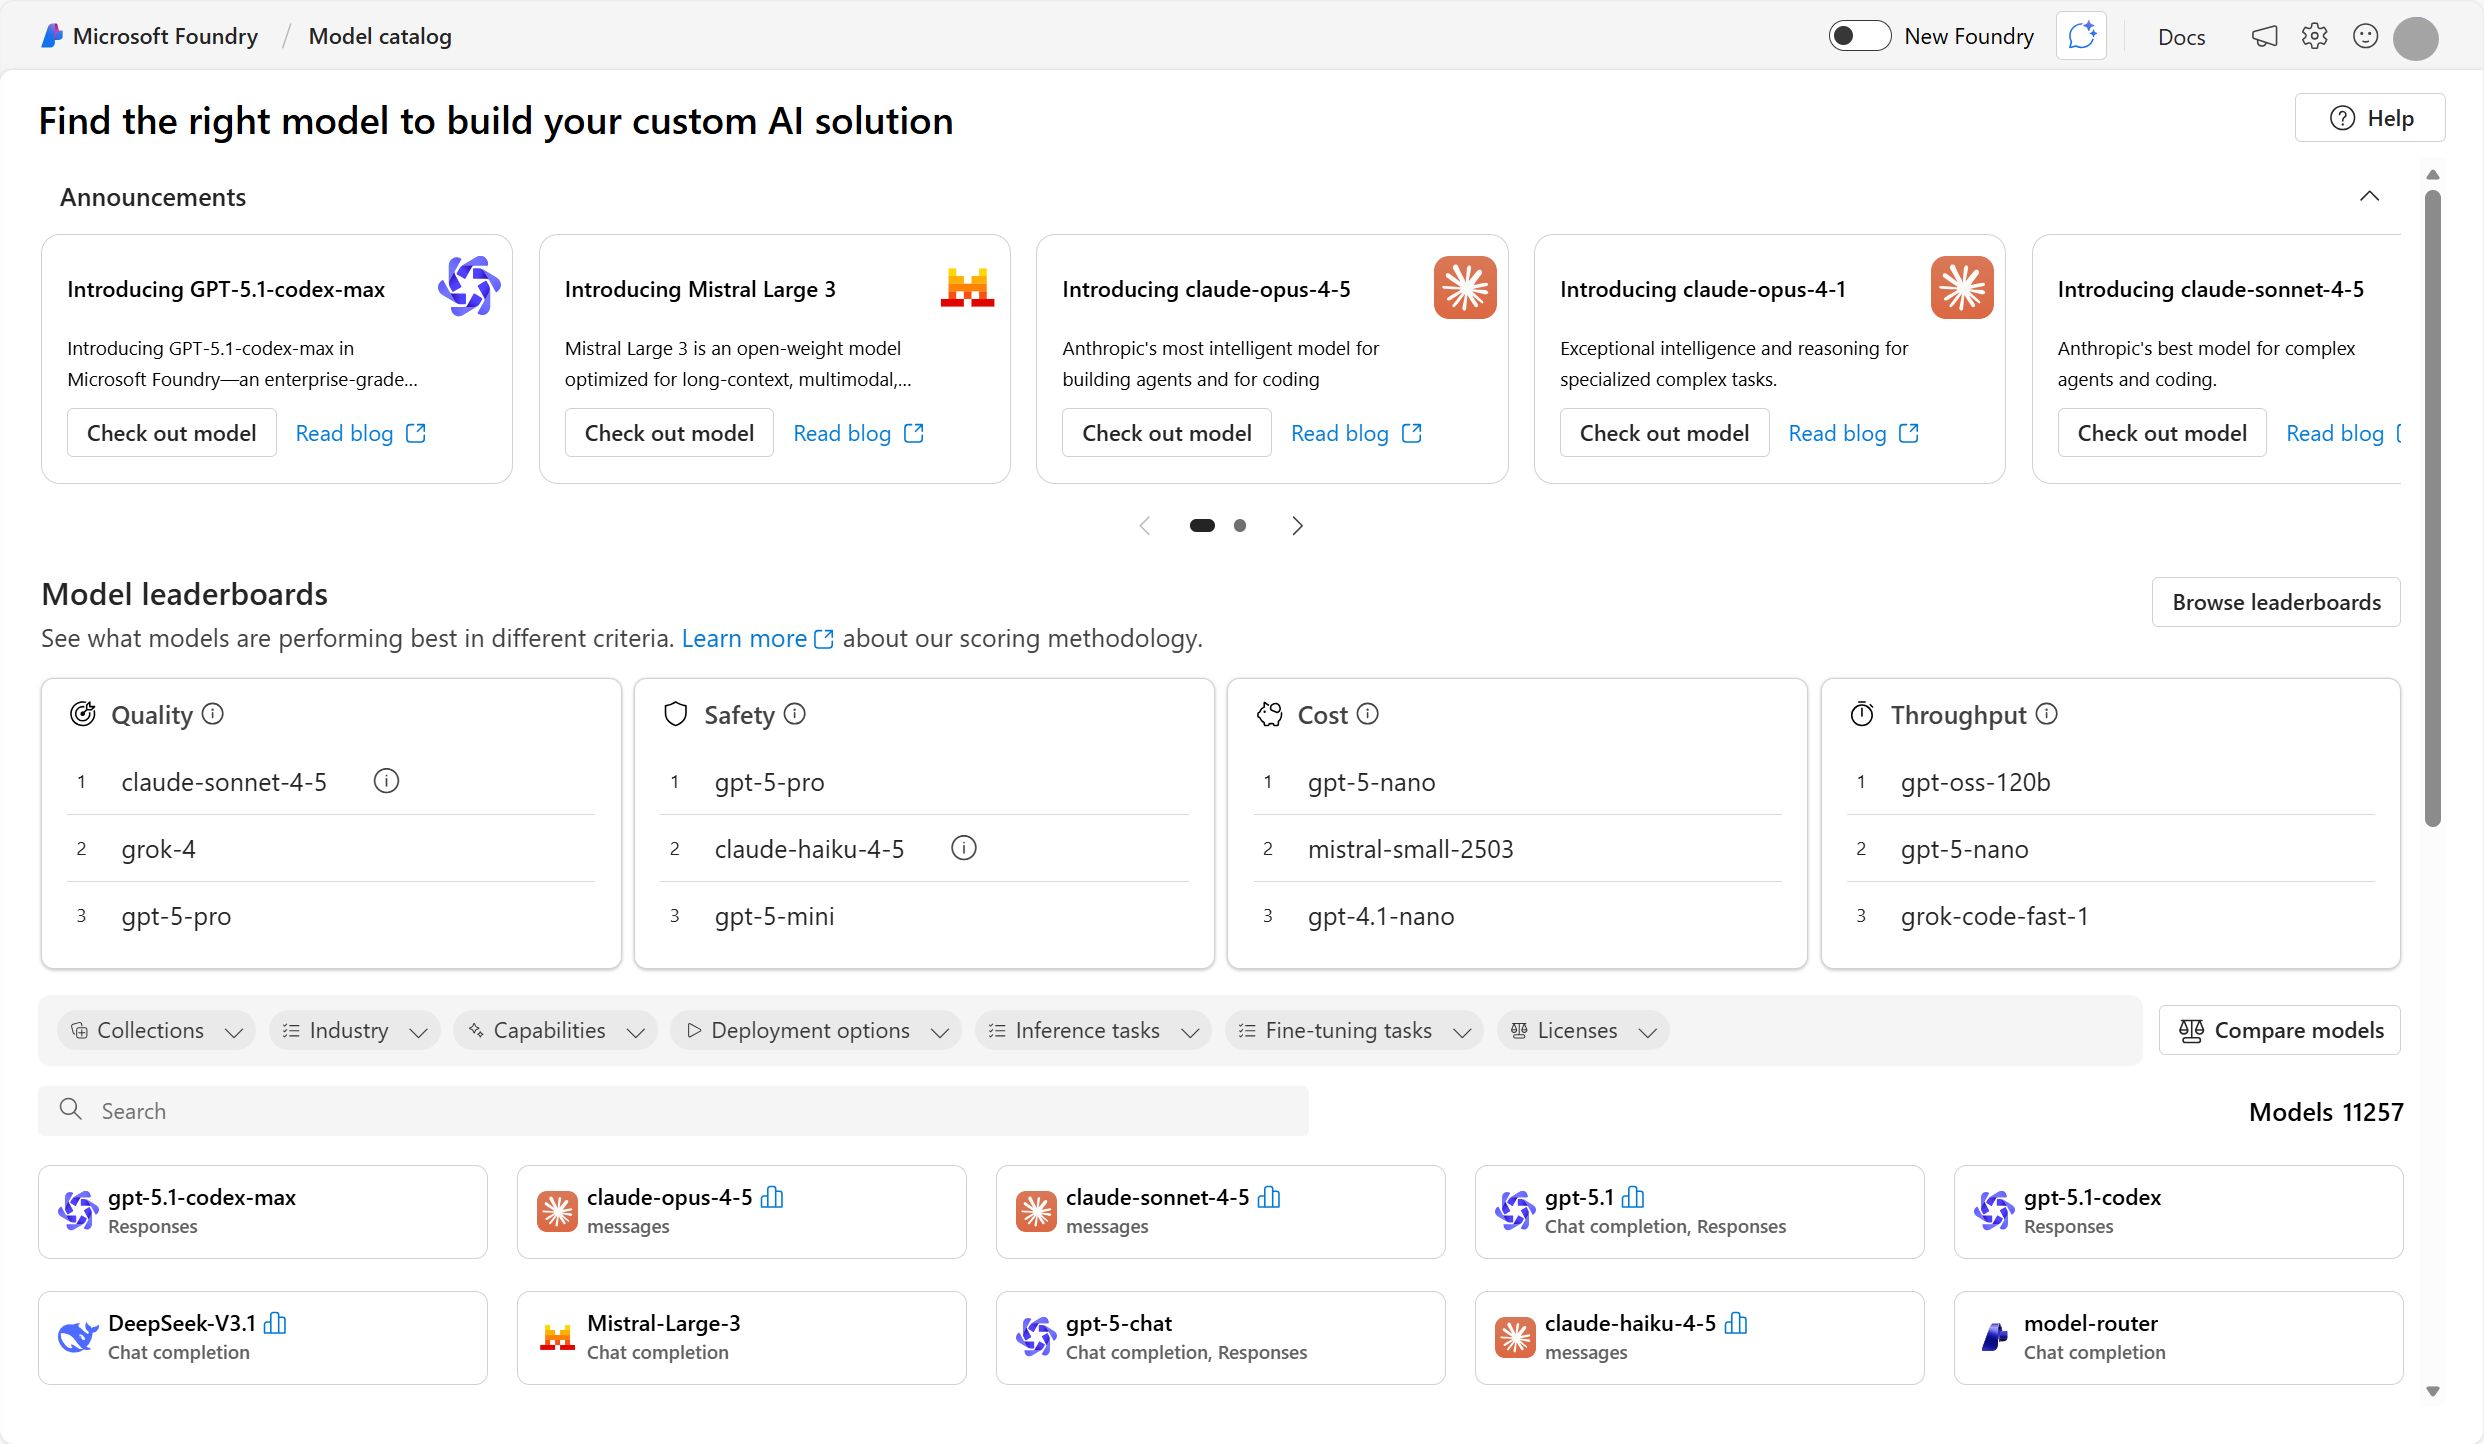Open the Docs menu item

(2182, 36)
